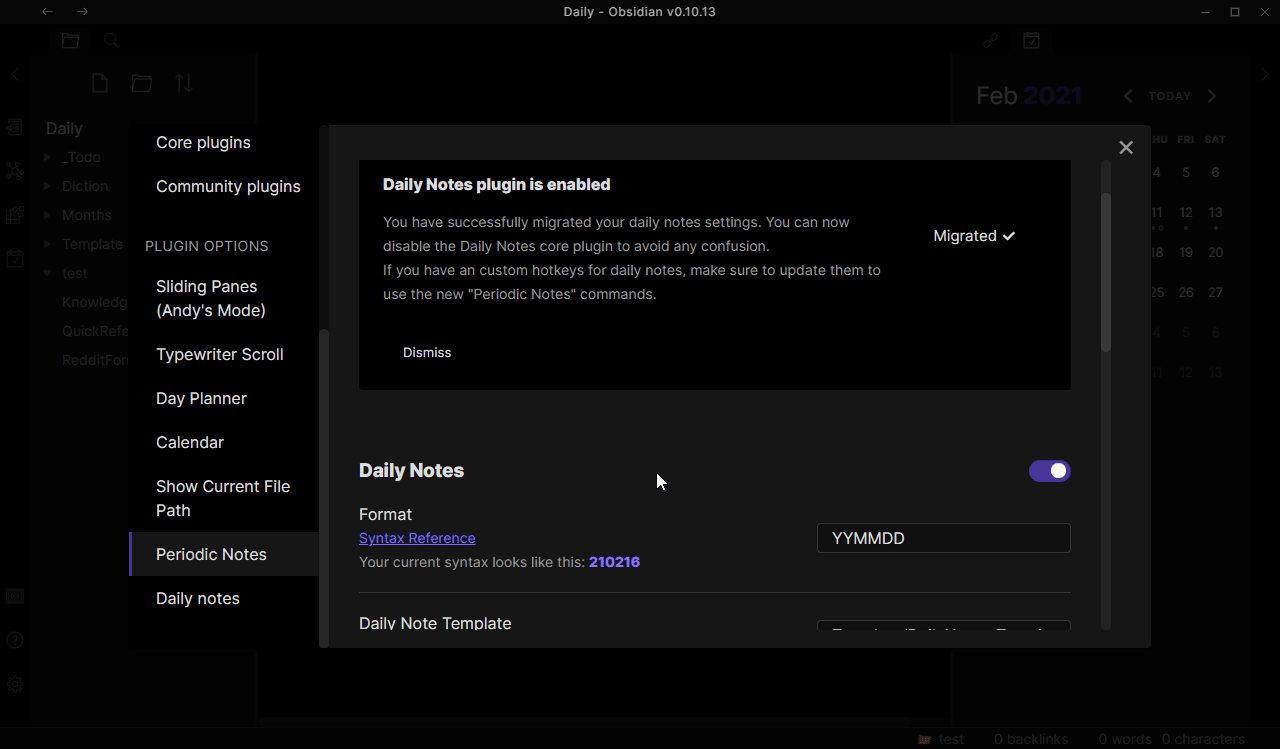The image size is (1280, 749).
Task: Open help icon in left ribbon
Action: (x=15, y=640)
